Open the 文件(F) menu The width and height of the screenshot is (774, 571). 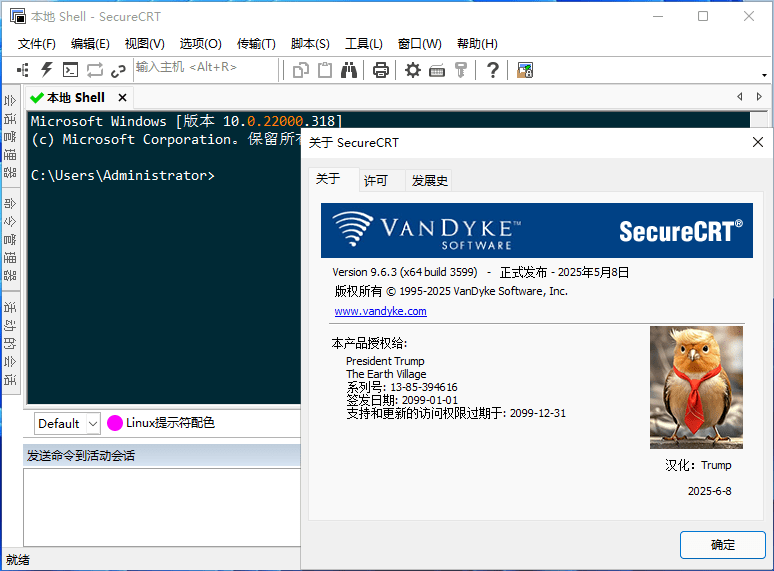(37, 44)
